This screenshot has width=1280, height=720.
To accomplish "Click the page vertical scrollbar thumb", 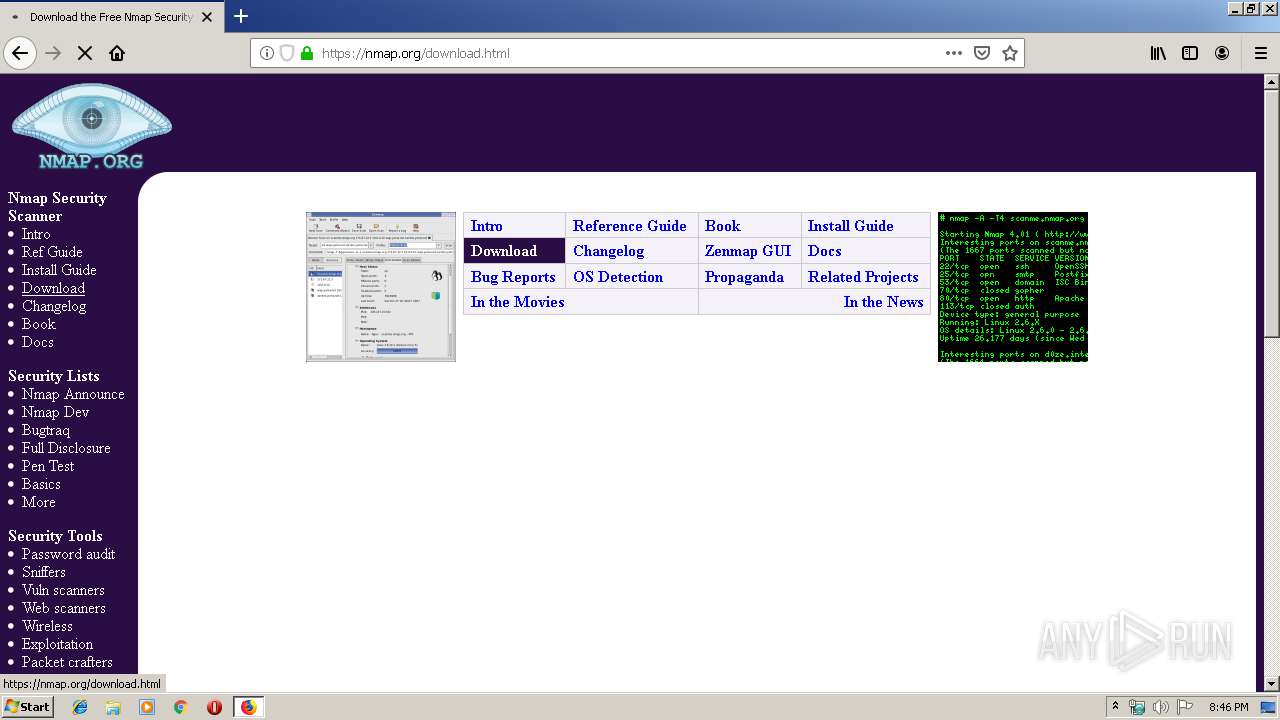I will tap(1272, 214).
